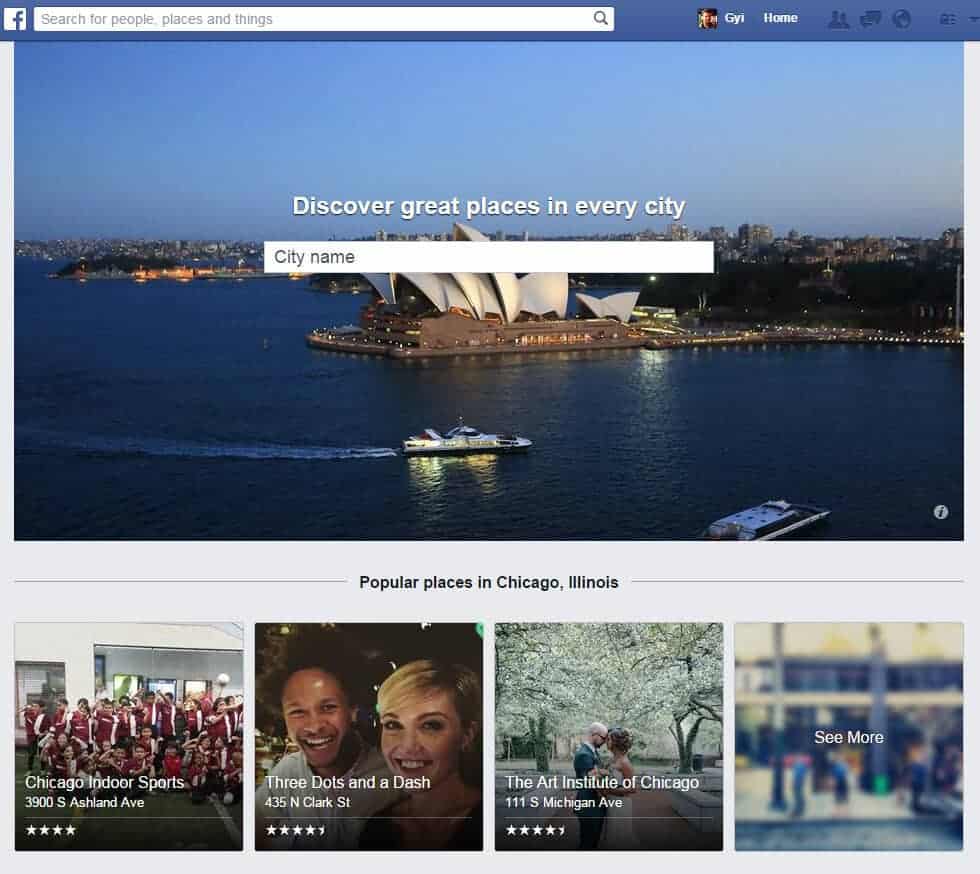The height and width of the screenshot is (874, 980).
Task: Click the star rating on Chicago Indoor Sports
Action: [51, 830]
